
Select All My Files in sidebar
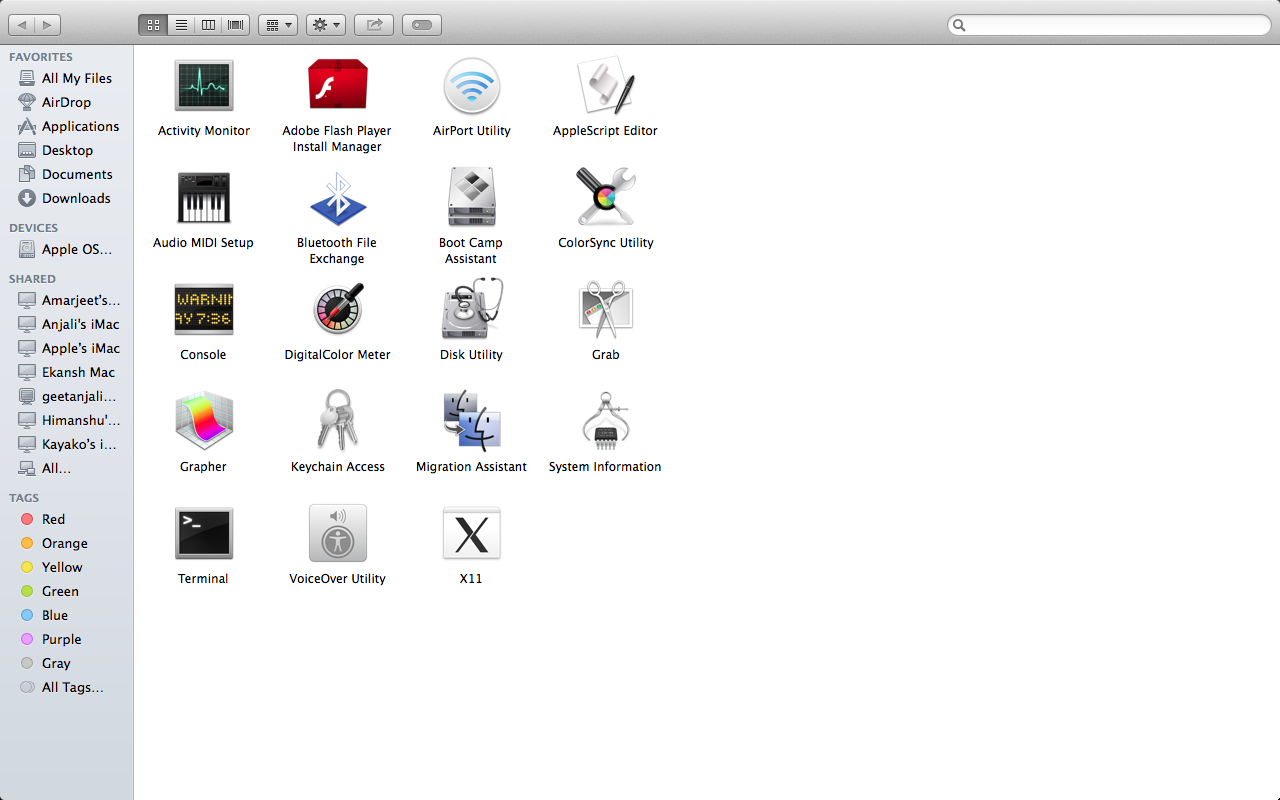[66, 78]
